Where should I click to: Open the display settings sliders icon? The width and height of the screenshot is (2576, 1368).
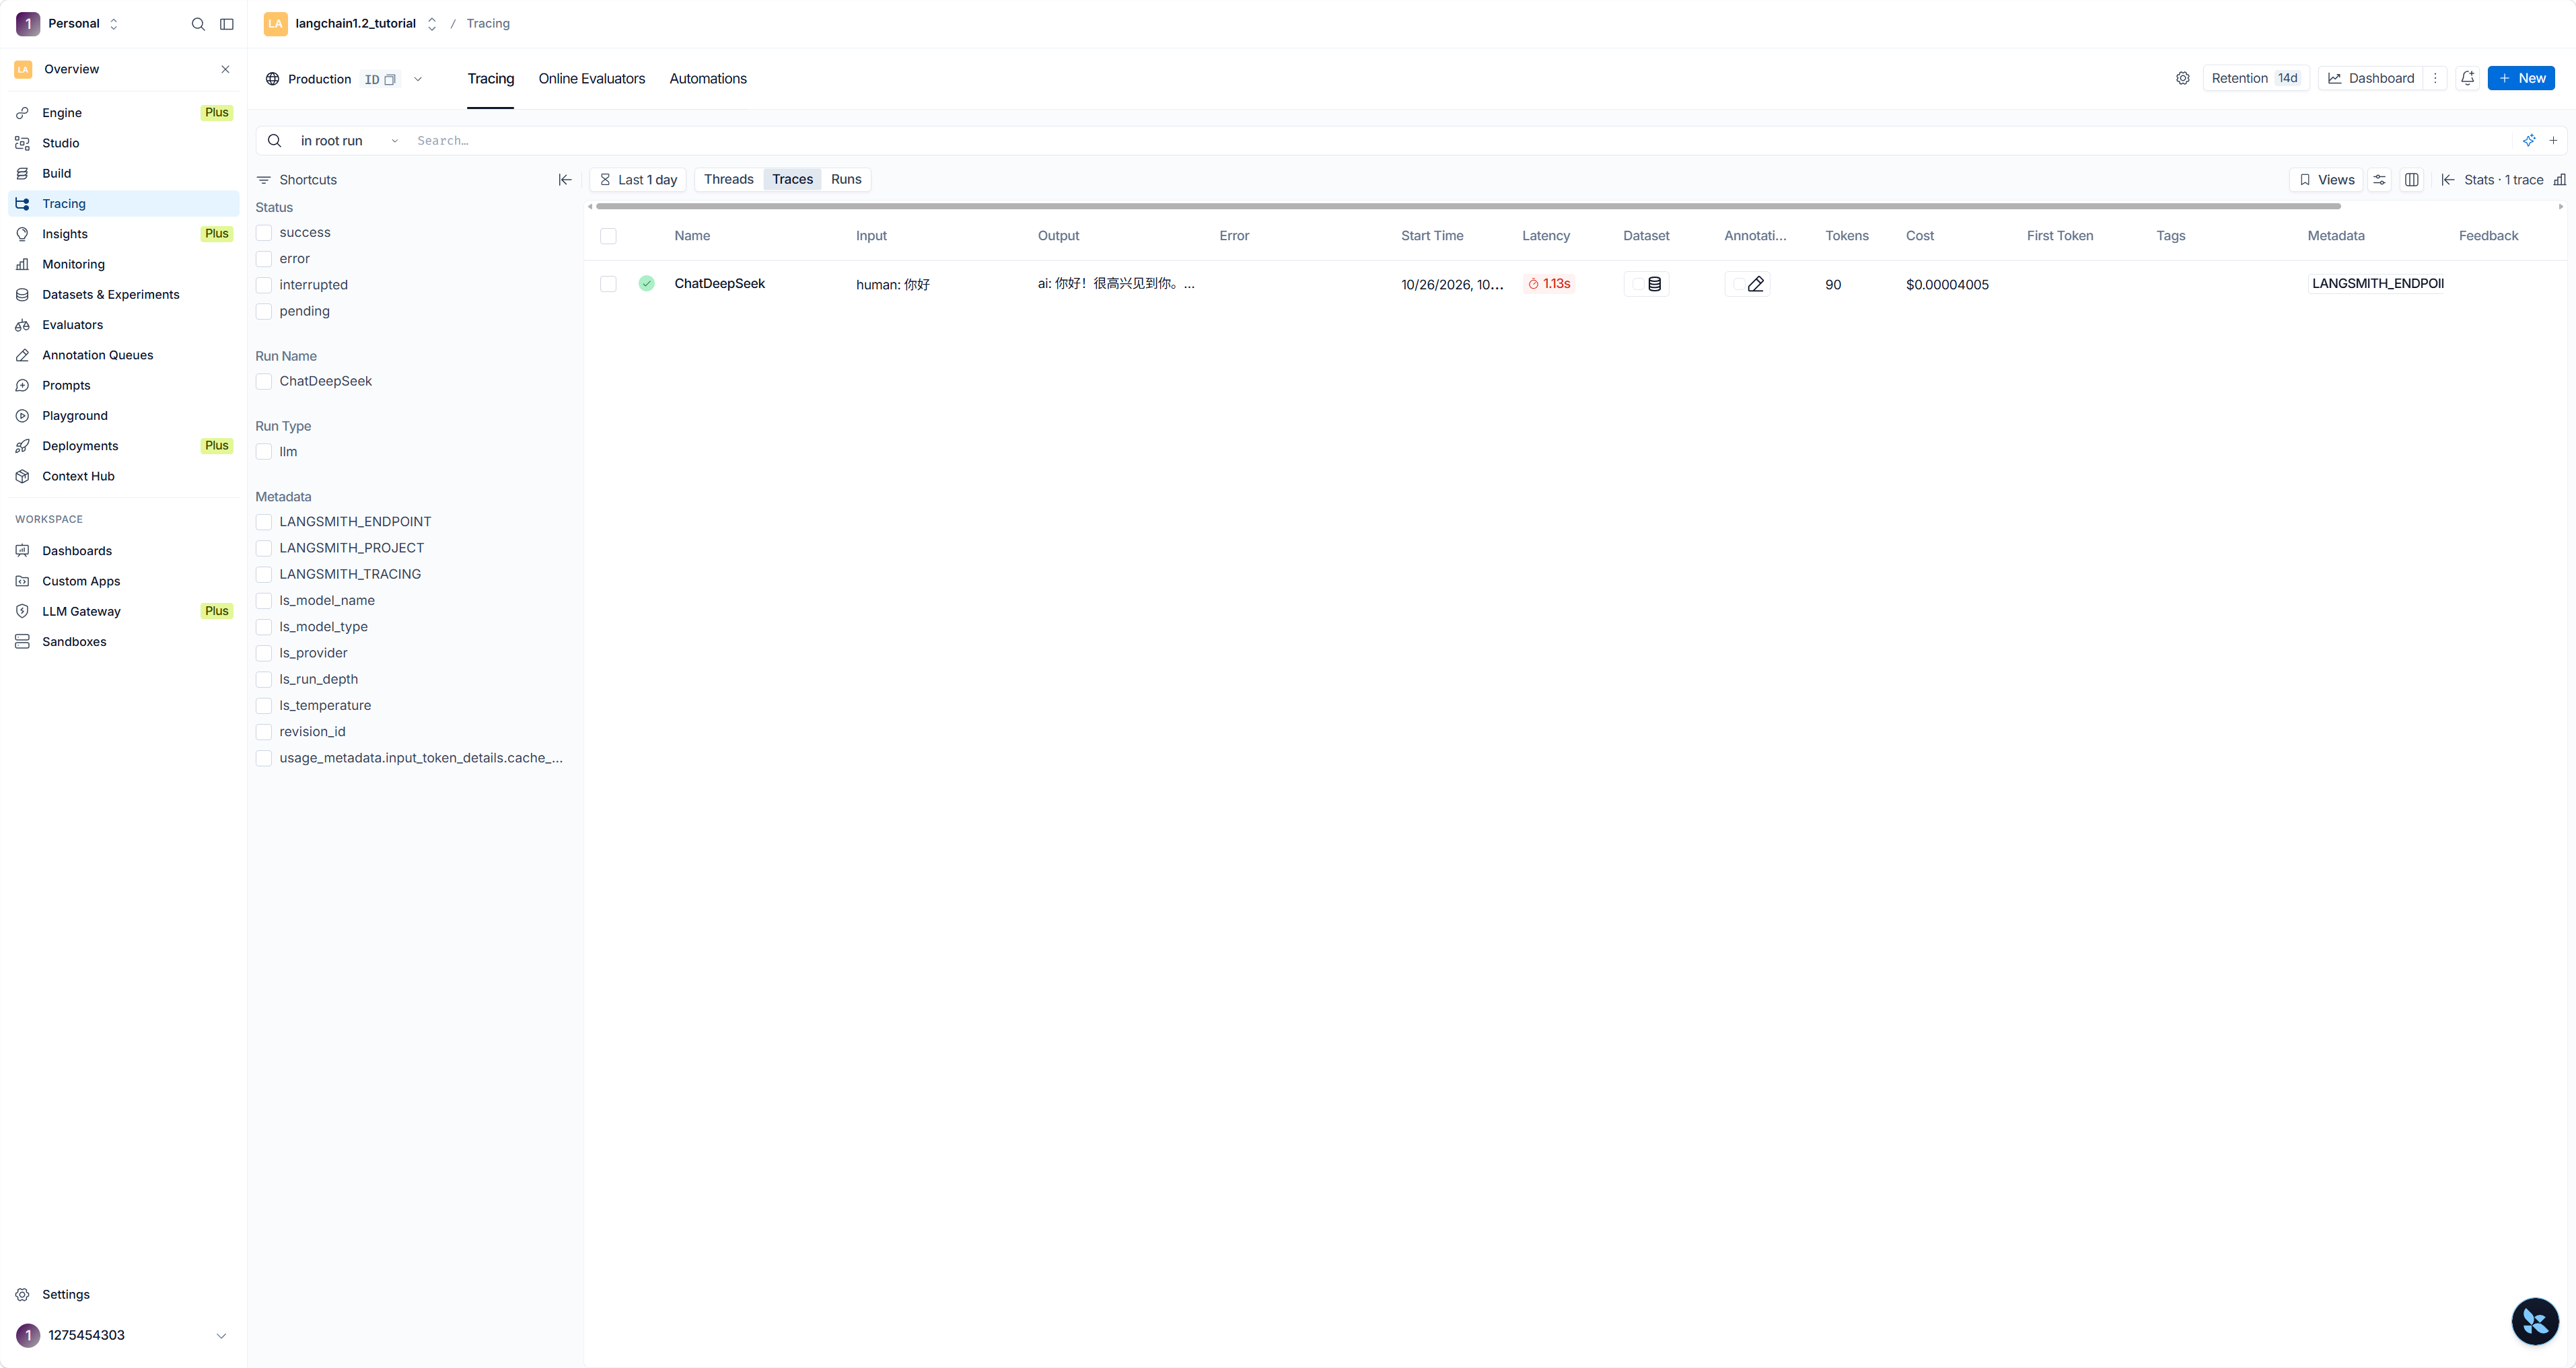click(x=2380, y=180)
